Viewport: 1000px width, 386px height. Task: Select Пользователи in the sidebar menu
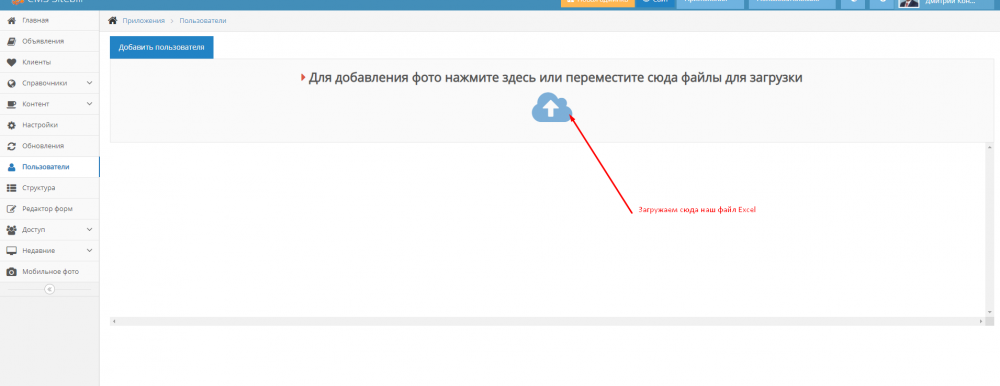[50, 167]
